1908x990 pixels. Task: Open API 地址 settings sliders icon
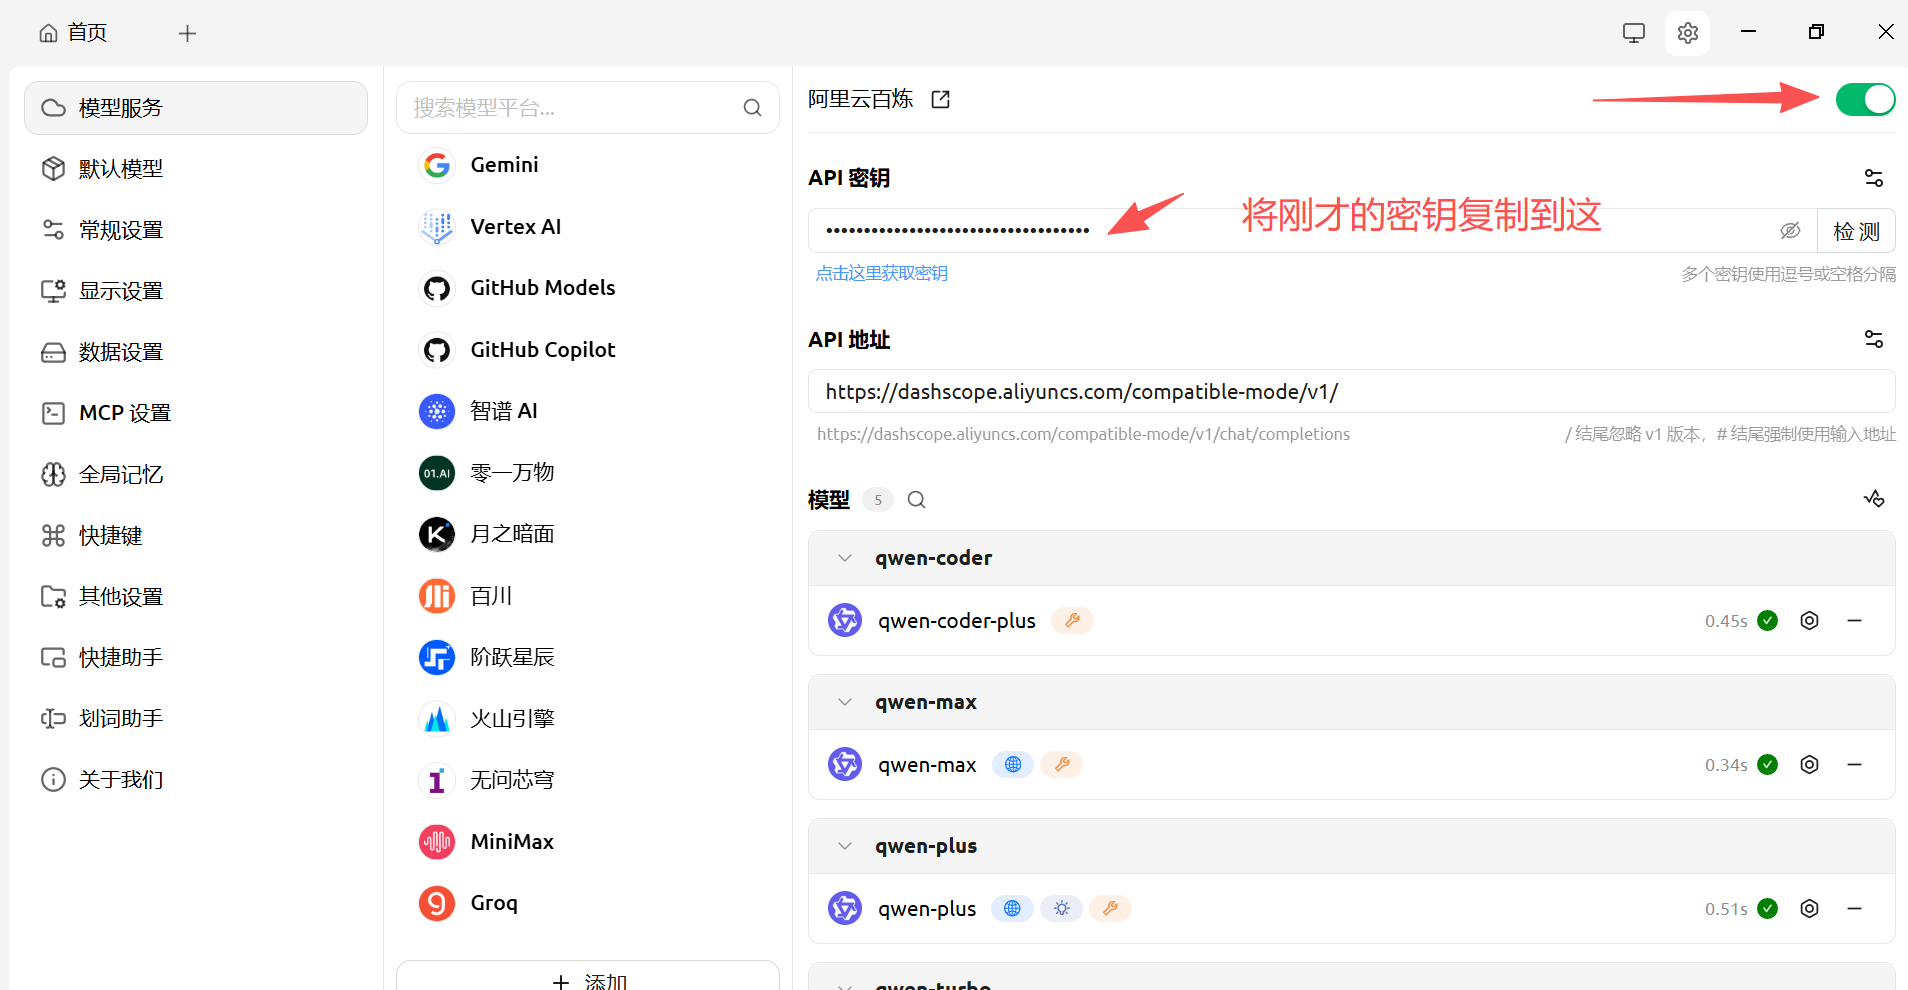point(1874,339)
